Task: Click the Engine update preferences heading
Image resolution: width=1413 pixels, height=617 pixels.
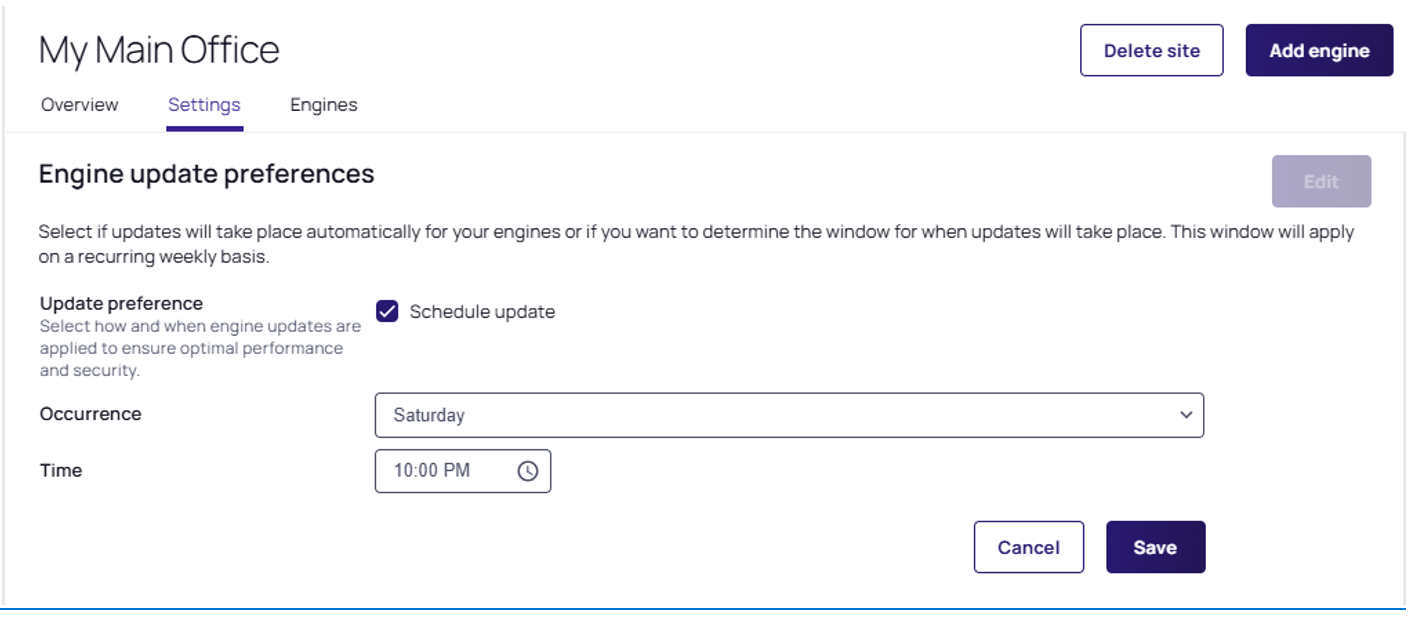Action: tap(206, 174)
